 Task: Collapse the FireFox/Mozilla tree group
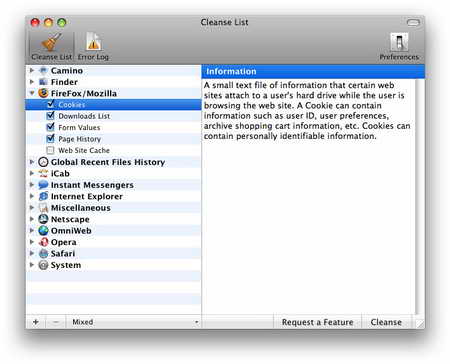(x=32, y=93)
